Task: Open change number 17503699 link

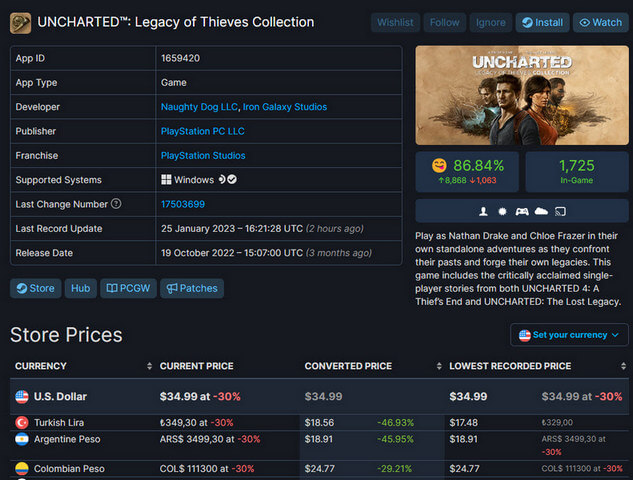Action: [183, 204]
